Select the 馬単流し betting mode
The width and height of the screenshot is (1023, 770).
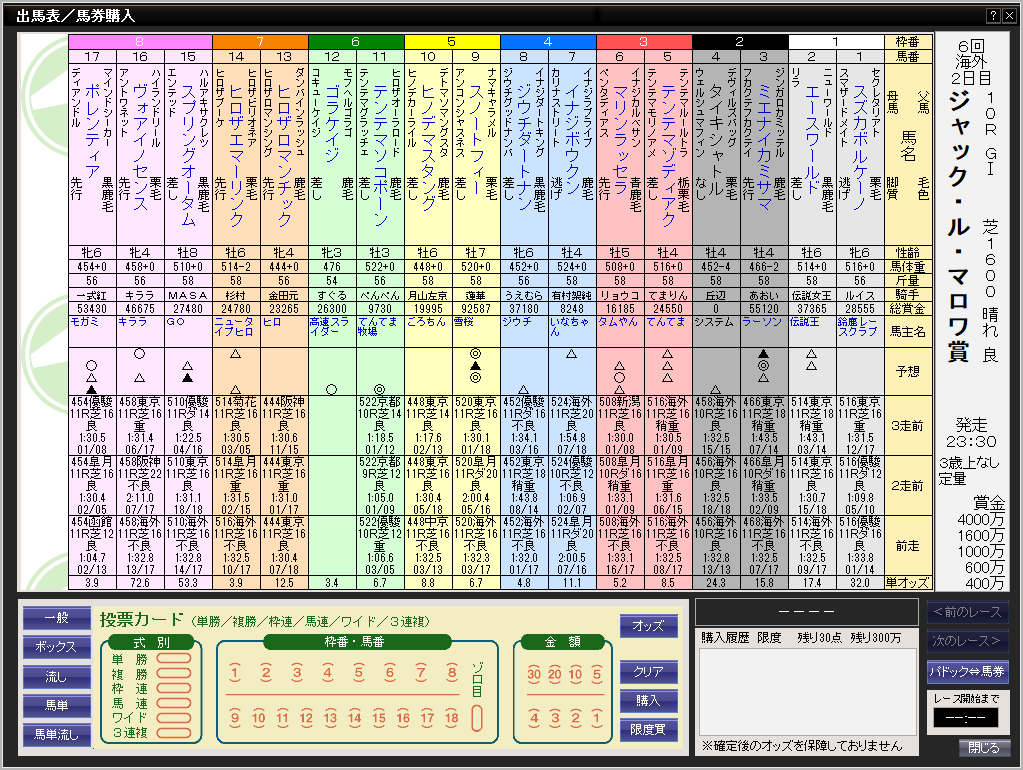(x=56, y=735)
